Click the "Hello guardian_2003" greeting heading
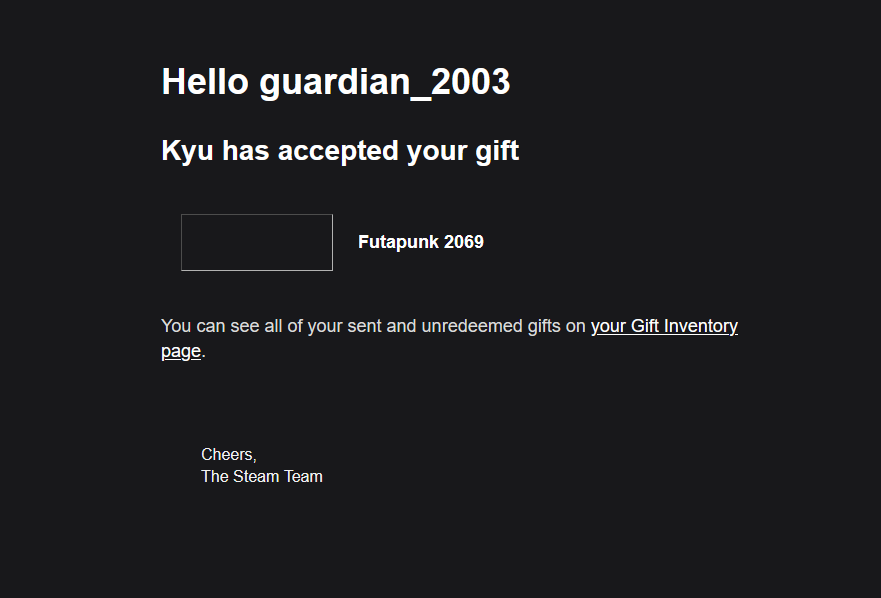This screenshot has width=881, height=598. tap(335, 82)
